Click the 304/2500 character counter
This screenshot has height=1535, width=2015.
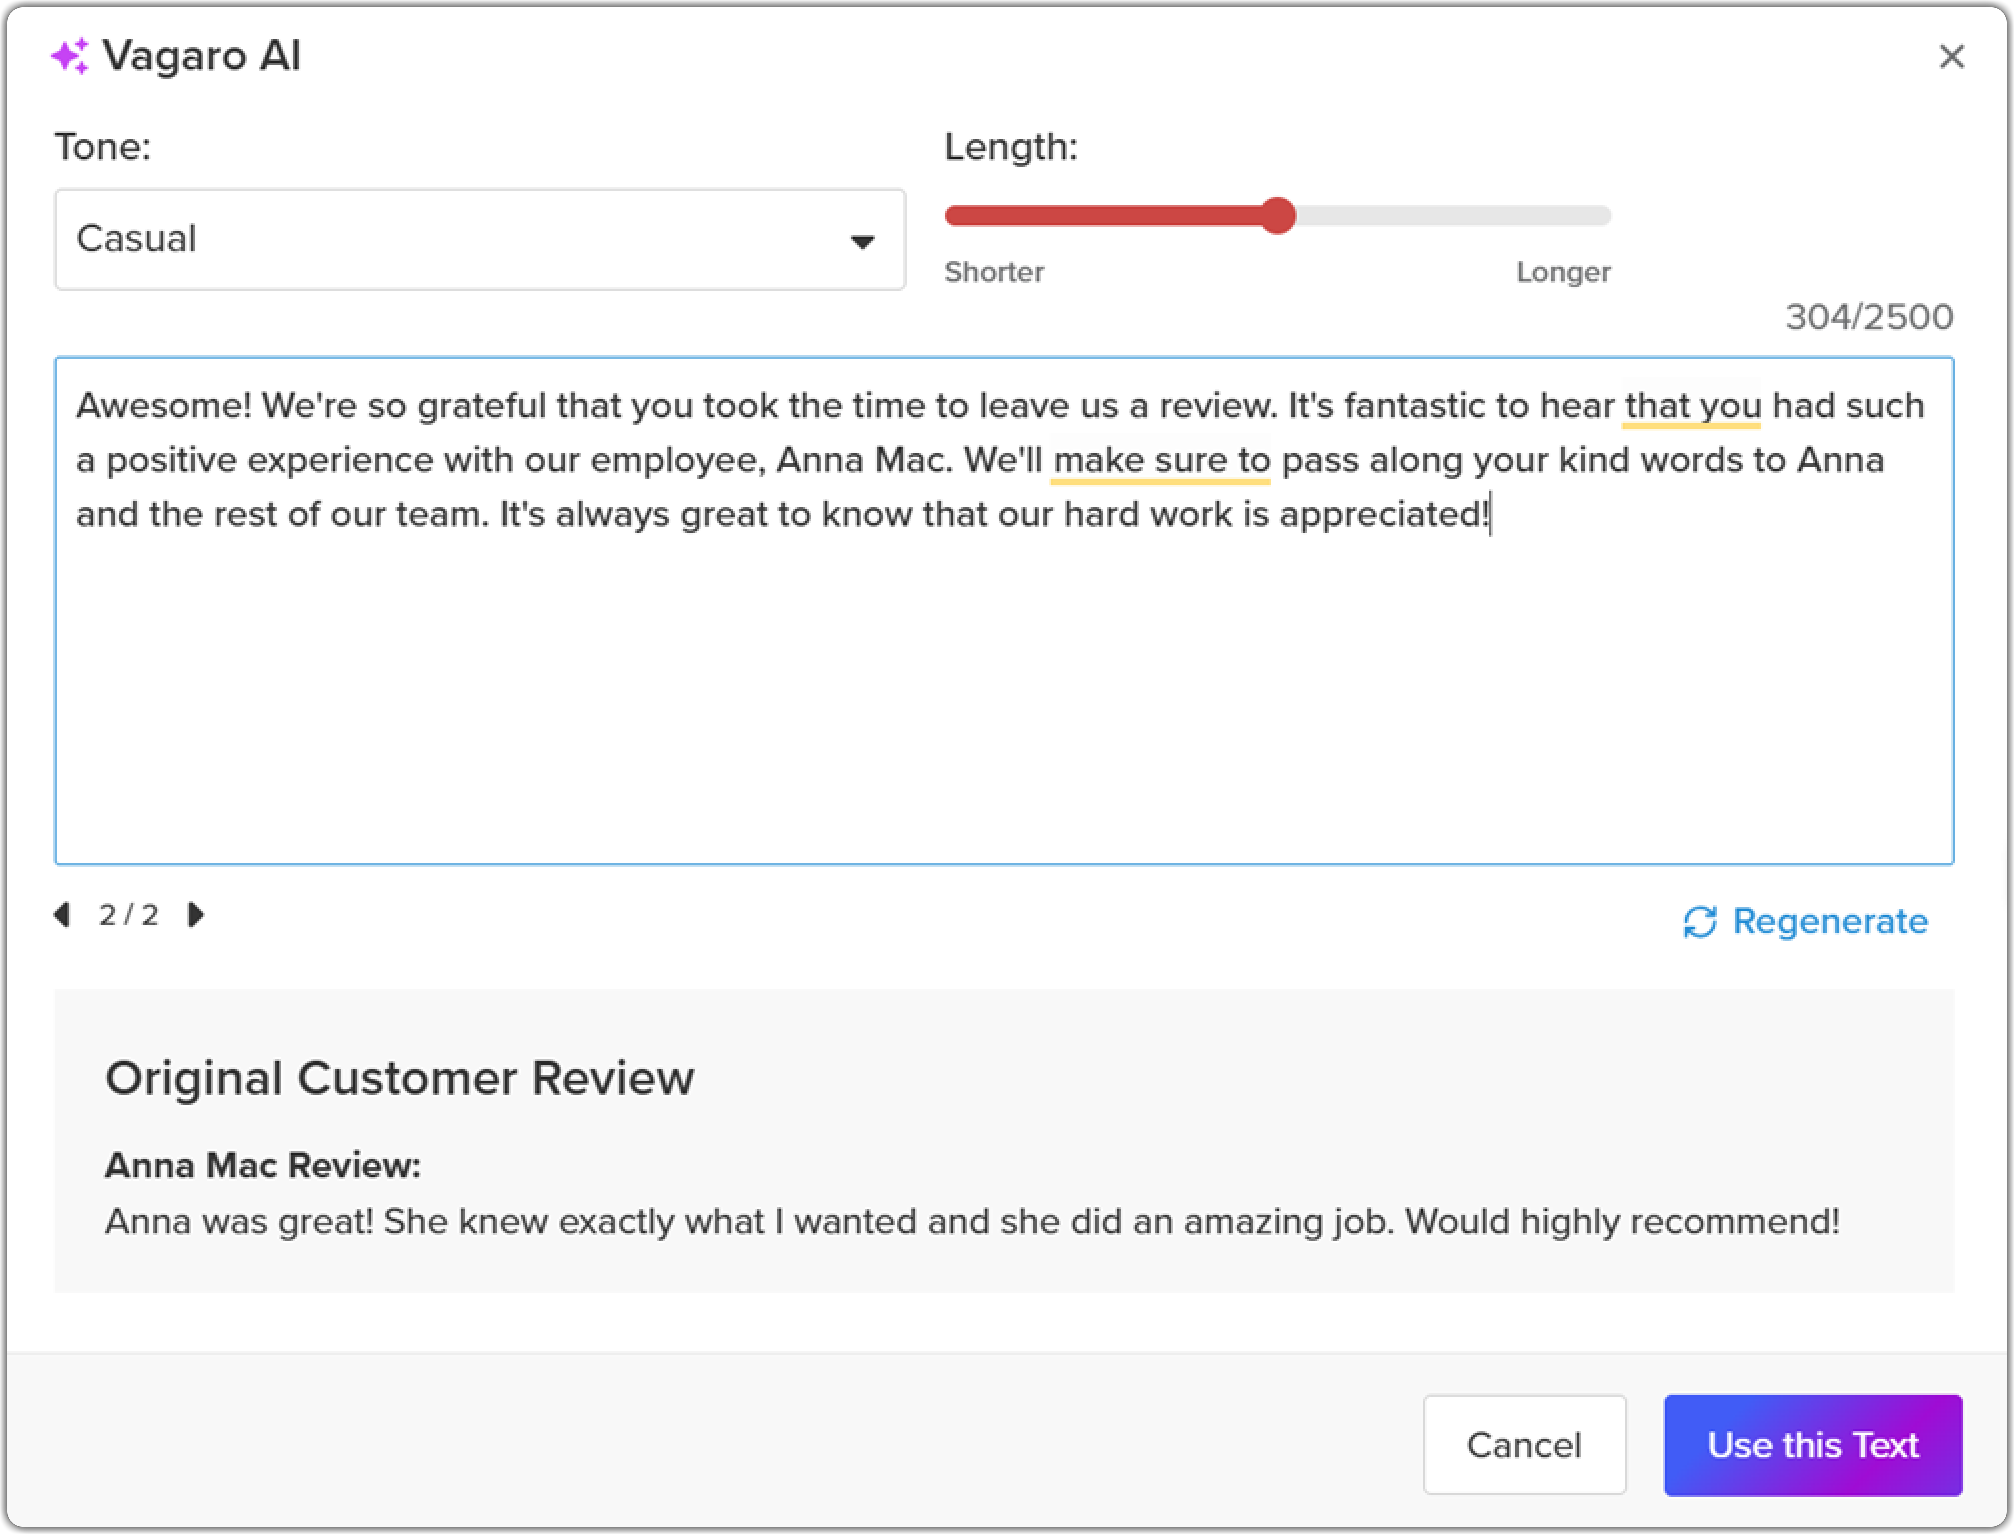pyautogui.click(x=1869, y=317)
